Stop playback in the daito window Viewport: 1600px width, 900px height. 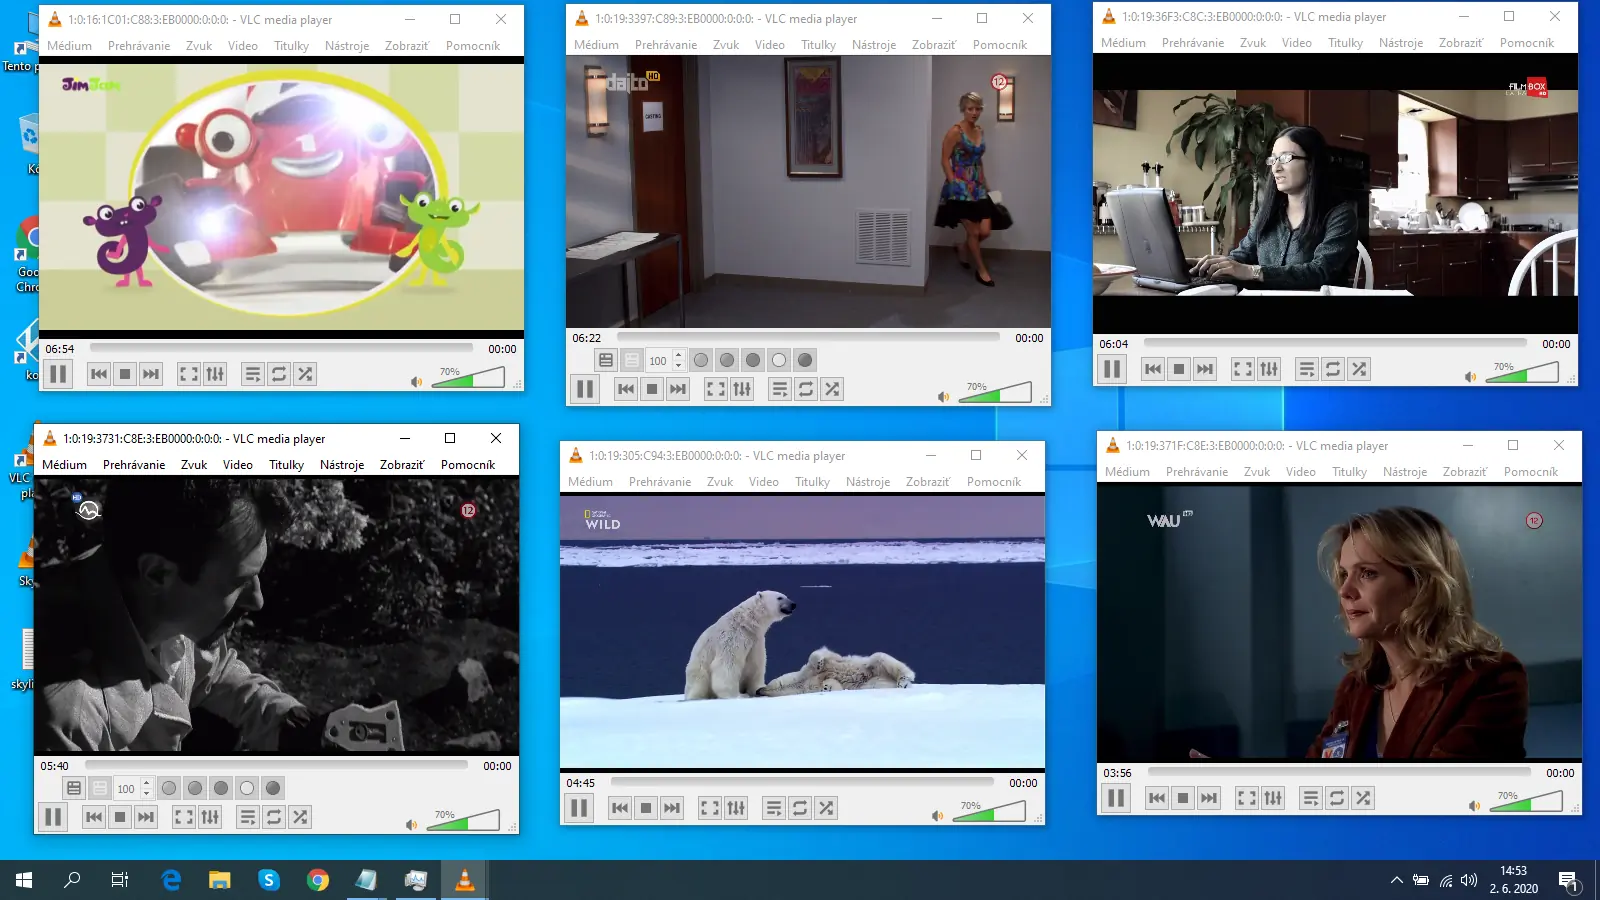click(652, 389)
